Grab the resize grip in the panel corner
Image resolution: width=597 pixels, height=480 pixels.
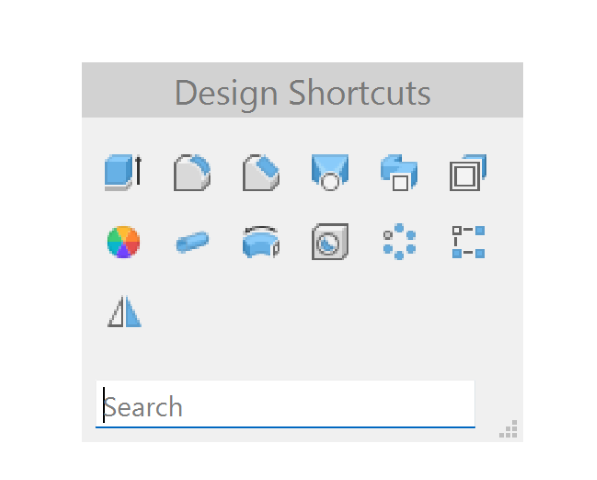coord(508,429)
